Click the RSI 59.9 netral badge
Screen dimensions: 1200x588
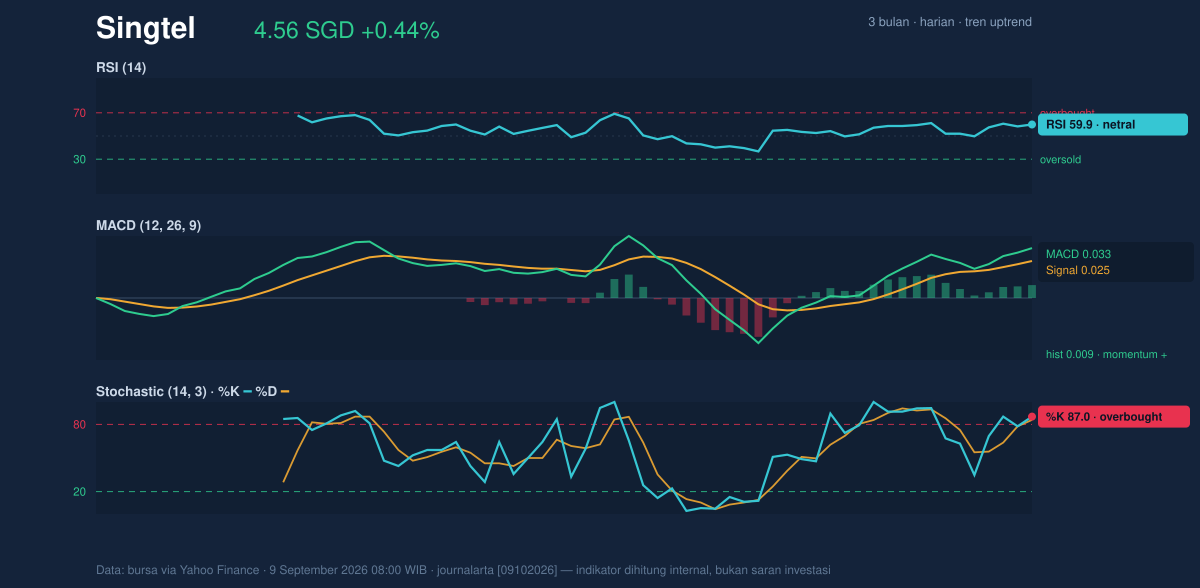1113,125
